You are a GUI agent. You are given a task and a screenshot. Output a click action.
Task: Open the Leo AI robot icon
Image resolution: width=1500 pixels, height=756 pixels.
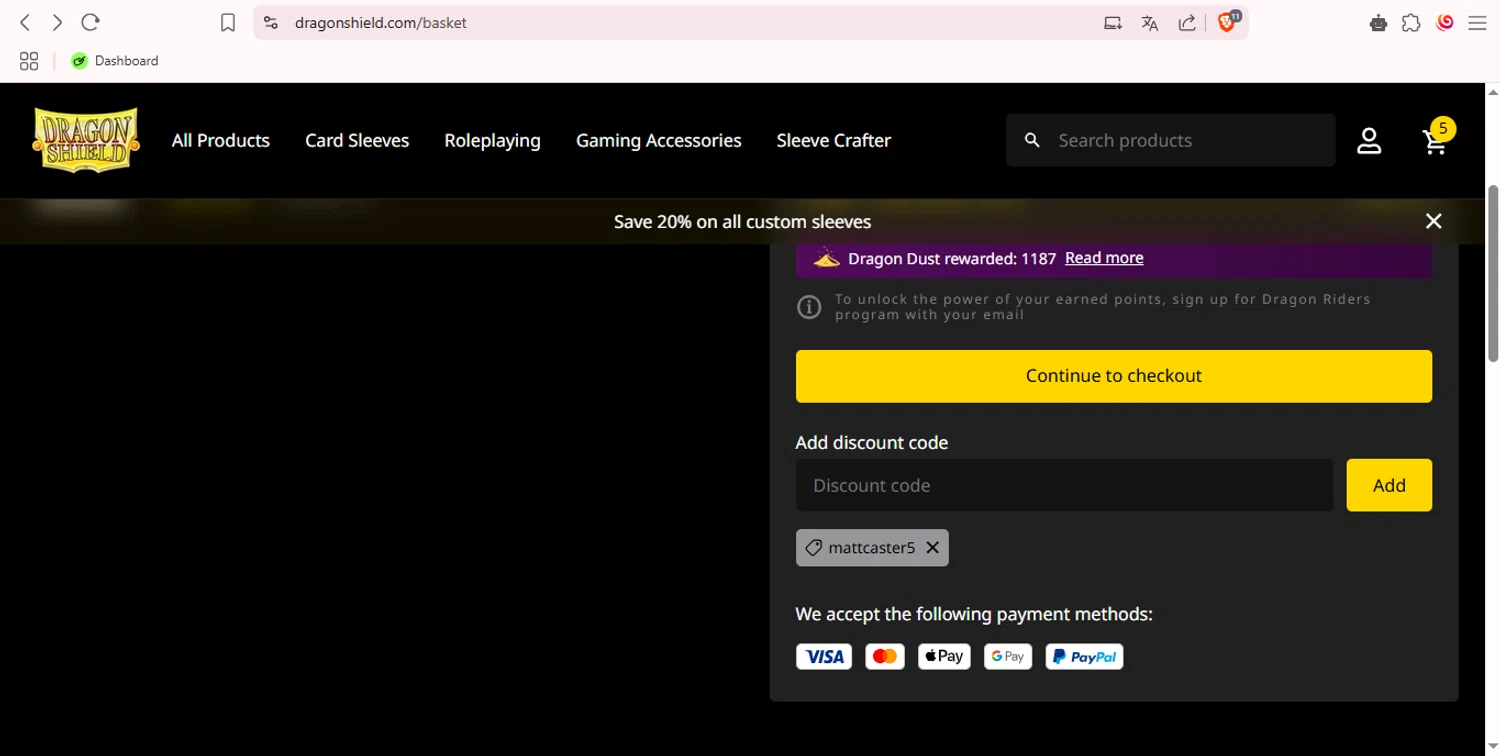click(1378, 23)
